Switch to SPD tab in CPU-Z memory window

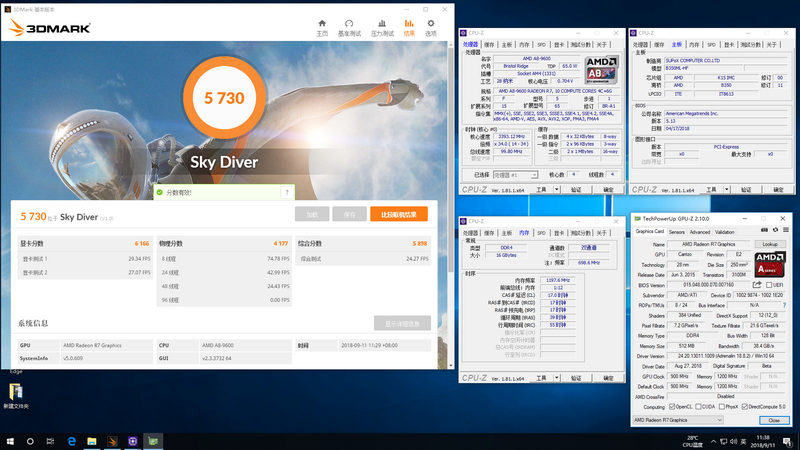click(541, 233)
